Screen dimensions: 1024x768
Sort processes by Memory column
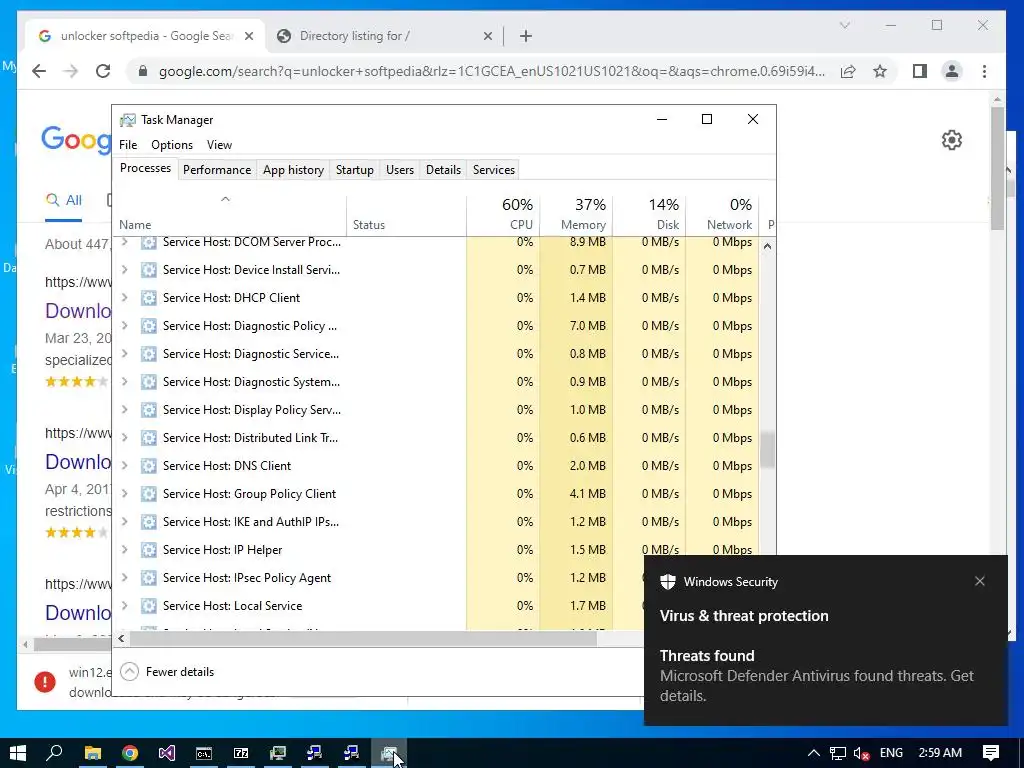coord(577,214)
